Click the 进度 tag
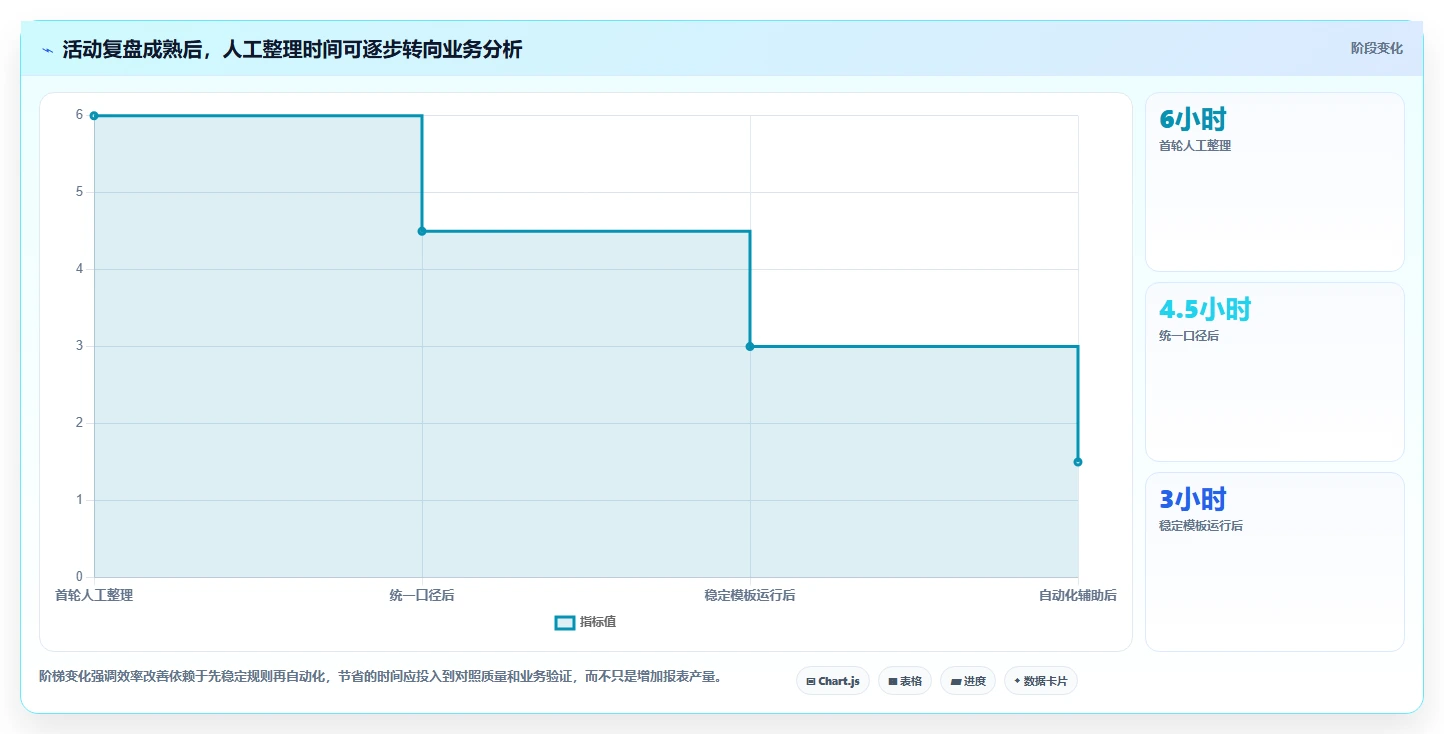1444x734 pixels. pyautogui.click(x=968, y=681)
